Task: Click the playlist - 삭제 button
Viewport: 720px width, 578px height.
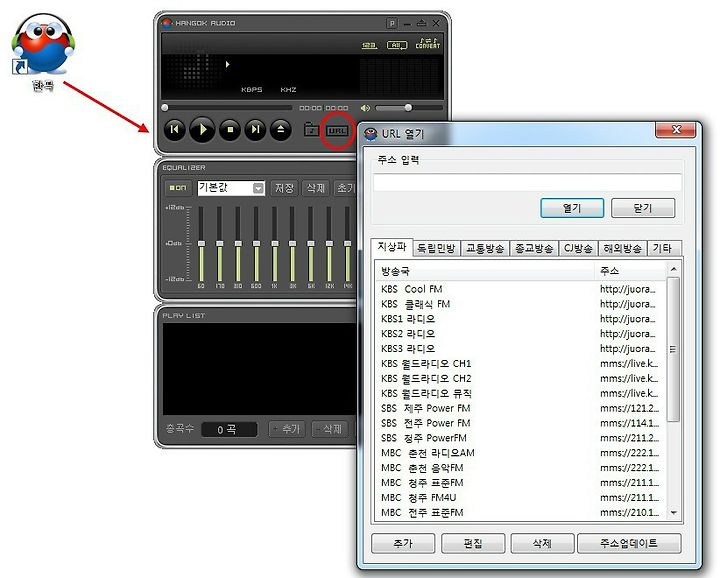Action: [x=329, y=429]
